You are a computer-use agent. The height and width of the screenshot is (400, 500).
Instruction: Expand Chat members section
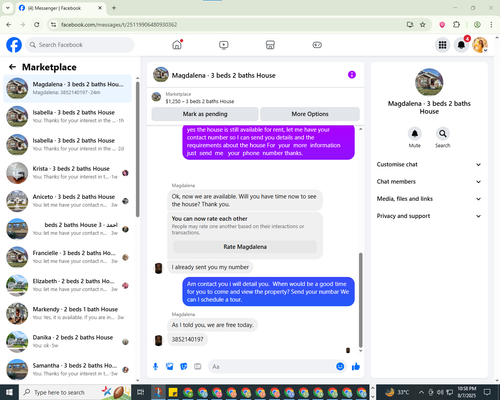pyautogui.click(x=429, y=182)
